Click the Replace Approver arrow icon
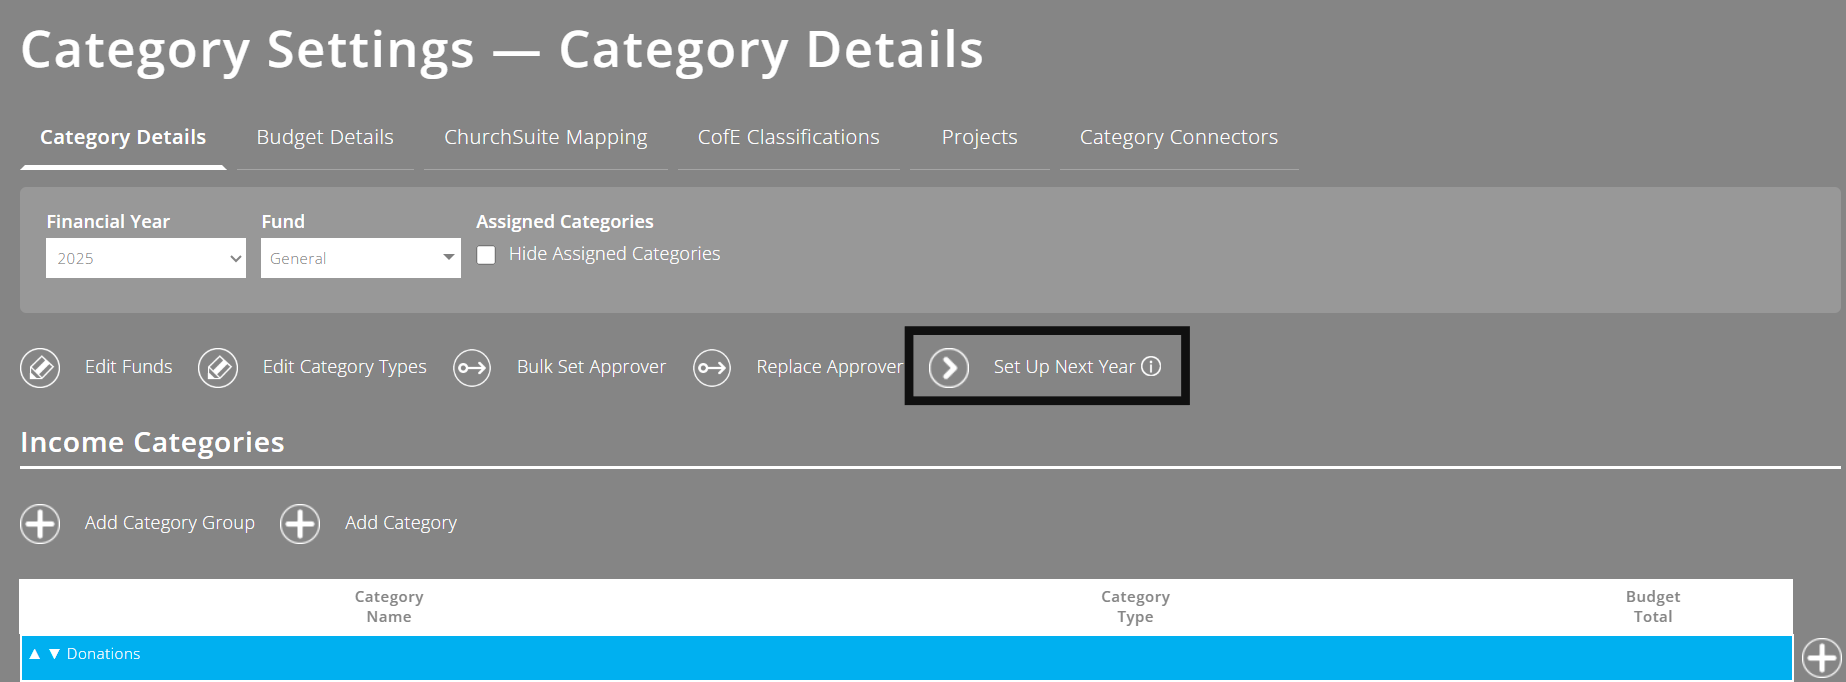The image size is (1846, 682). [712, 368]
